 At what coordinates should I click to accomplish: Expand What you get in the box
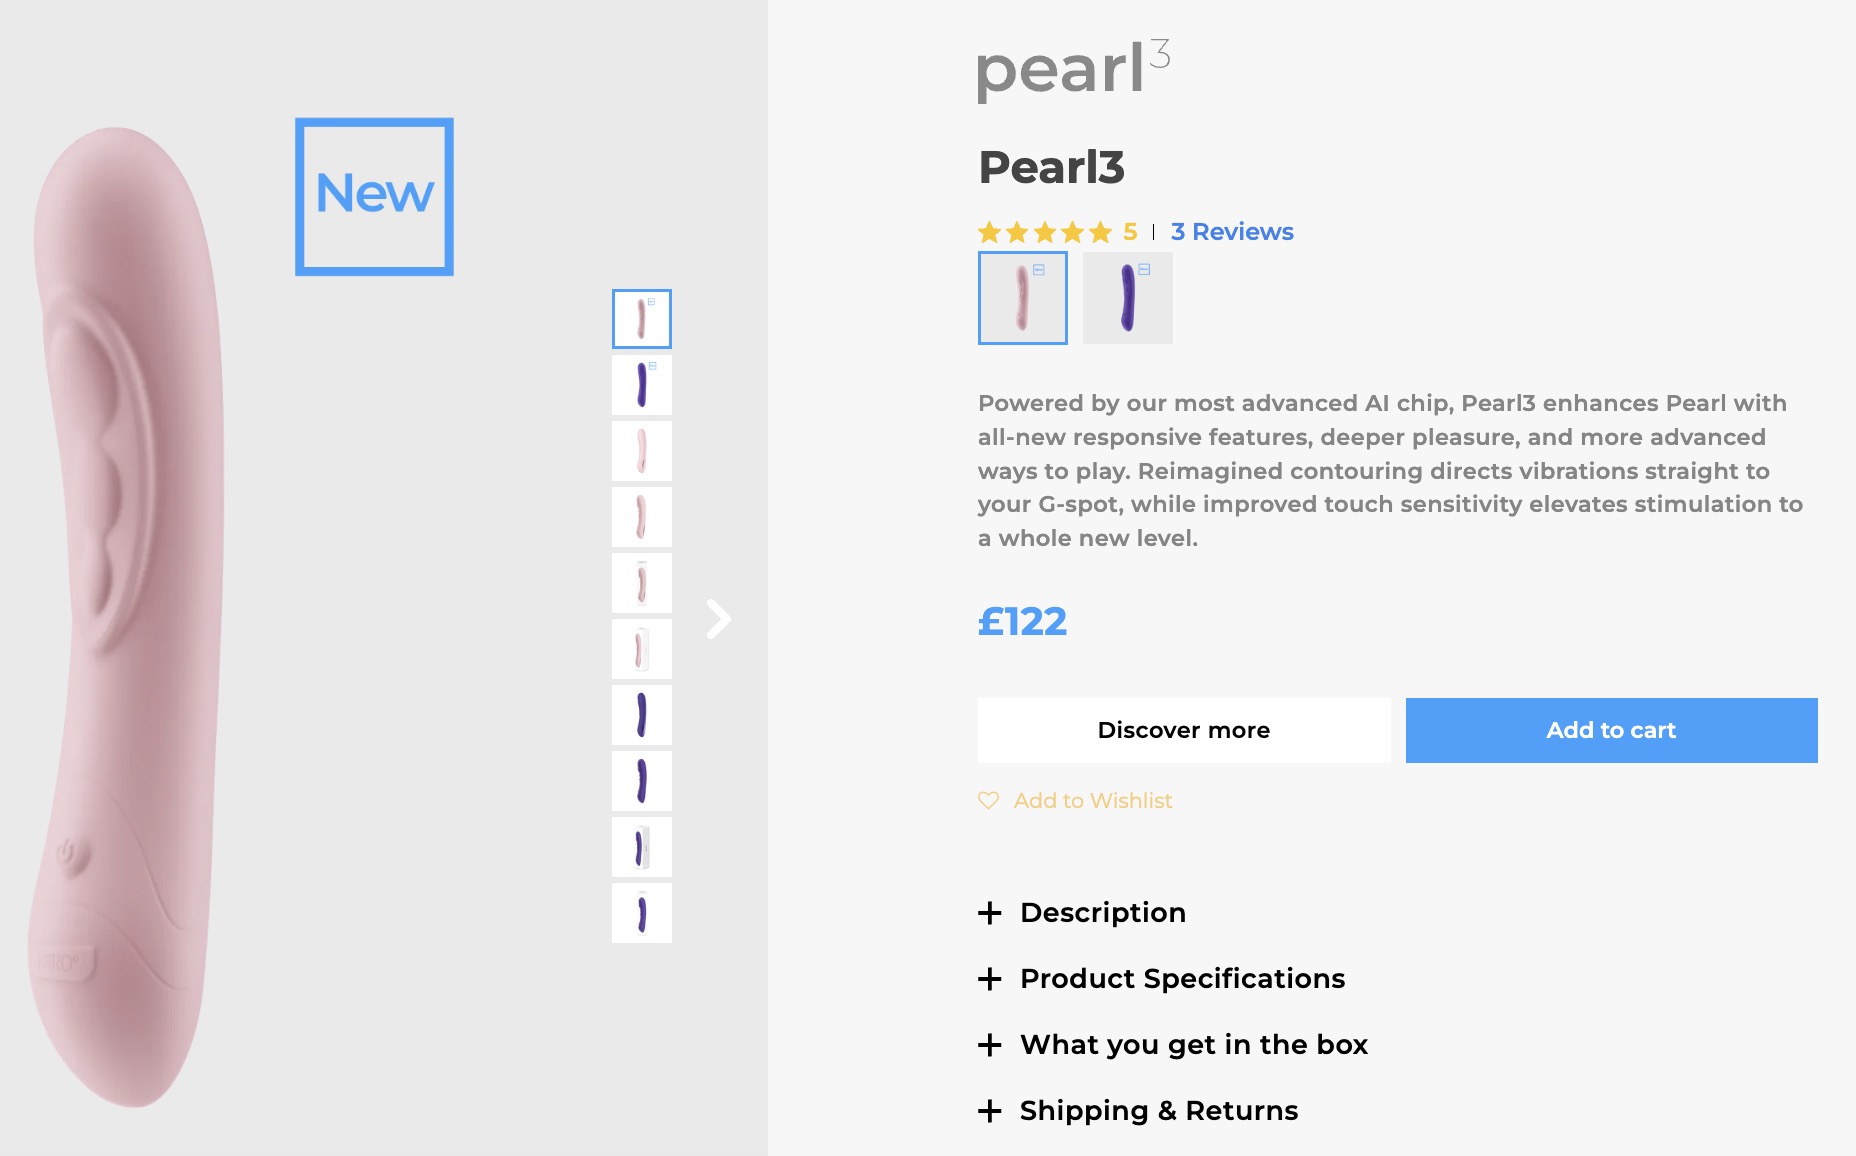(1194, 1045)
